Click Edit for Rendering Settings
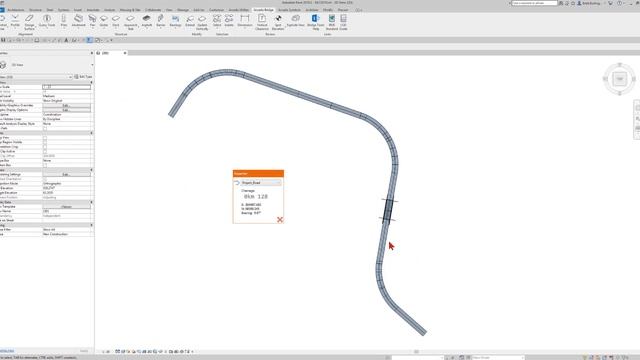The height and width of the screenshot is (360, 640). 67,174
